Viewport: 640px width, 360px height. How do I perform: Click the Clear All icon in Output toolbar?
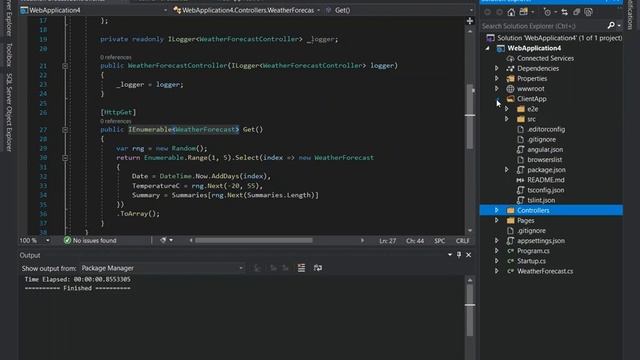click(x=301, y=268)
